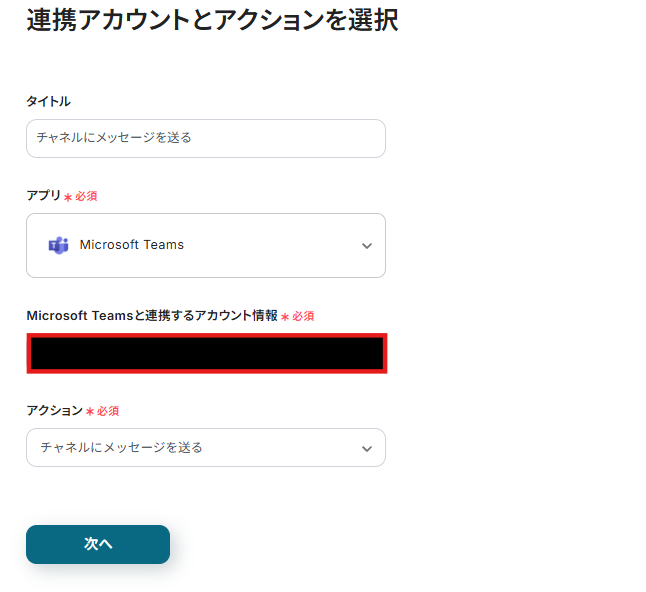
Task: Click the アクション field label
Action: coord(54,411)
